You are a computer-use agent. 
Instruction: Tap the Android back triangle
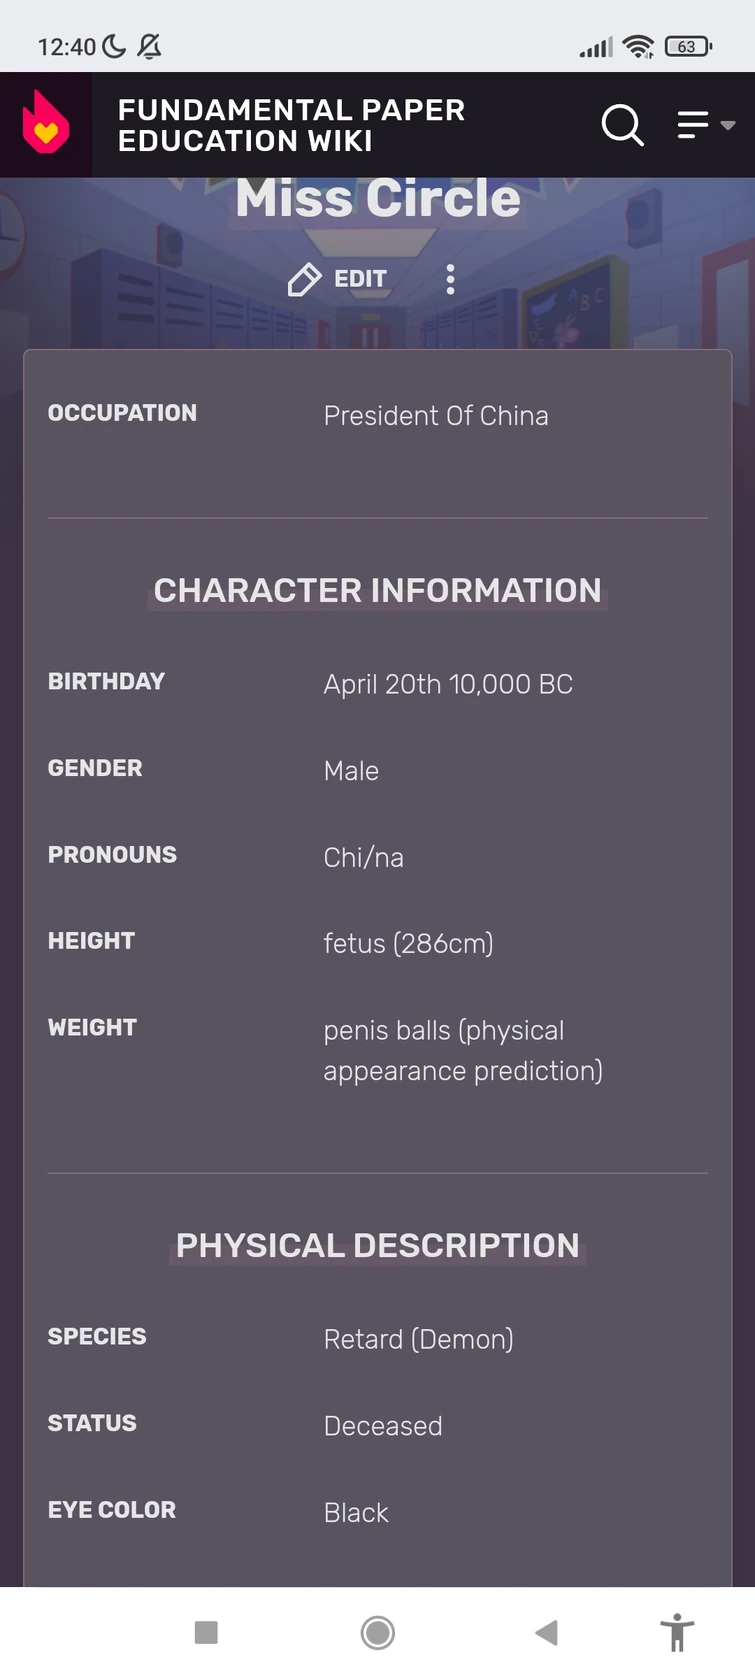pos(547,1633)
